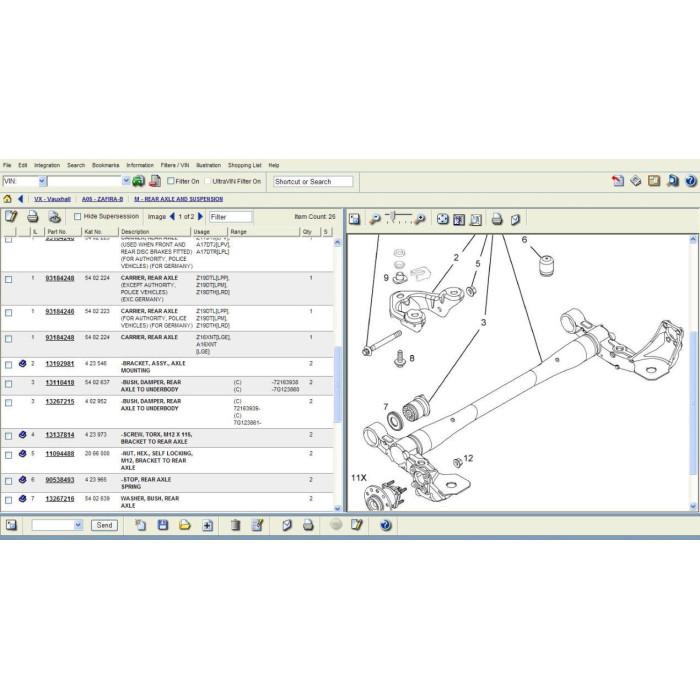Tick the checkbox for part 13192981 bracket row

tap(8, 365)
